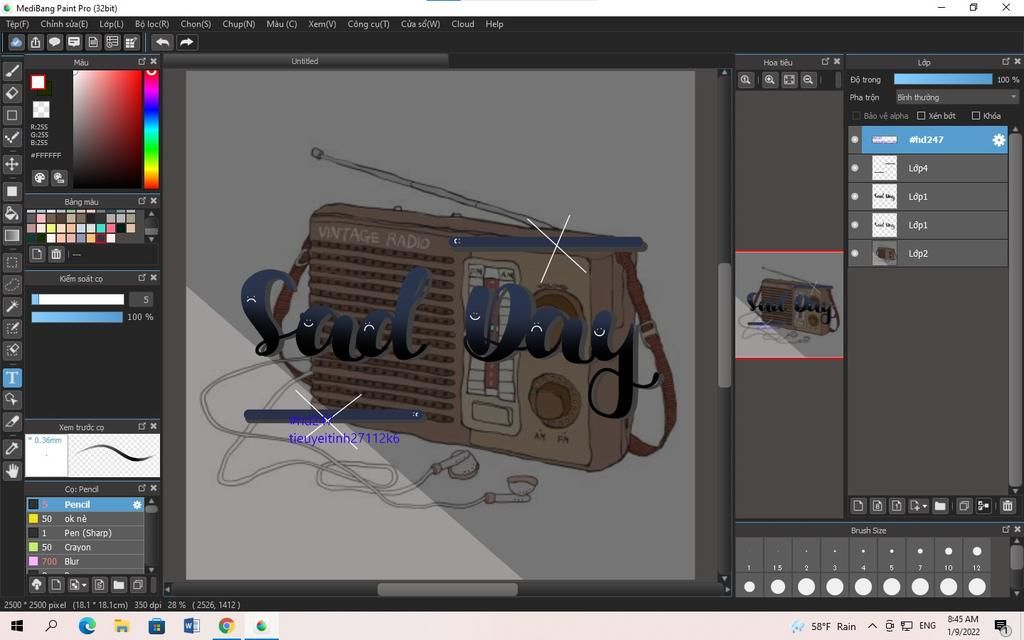
Task: Hide the Lớp2 layer
Action: (x=854, y=253)
